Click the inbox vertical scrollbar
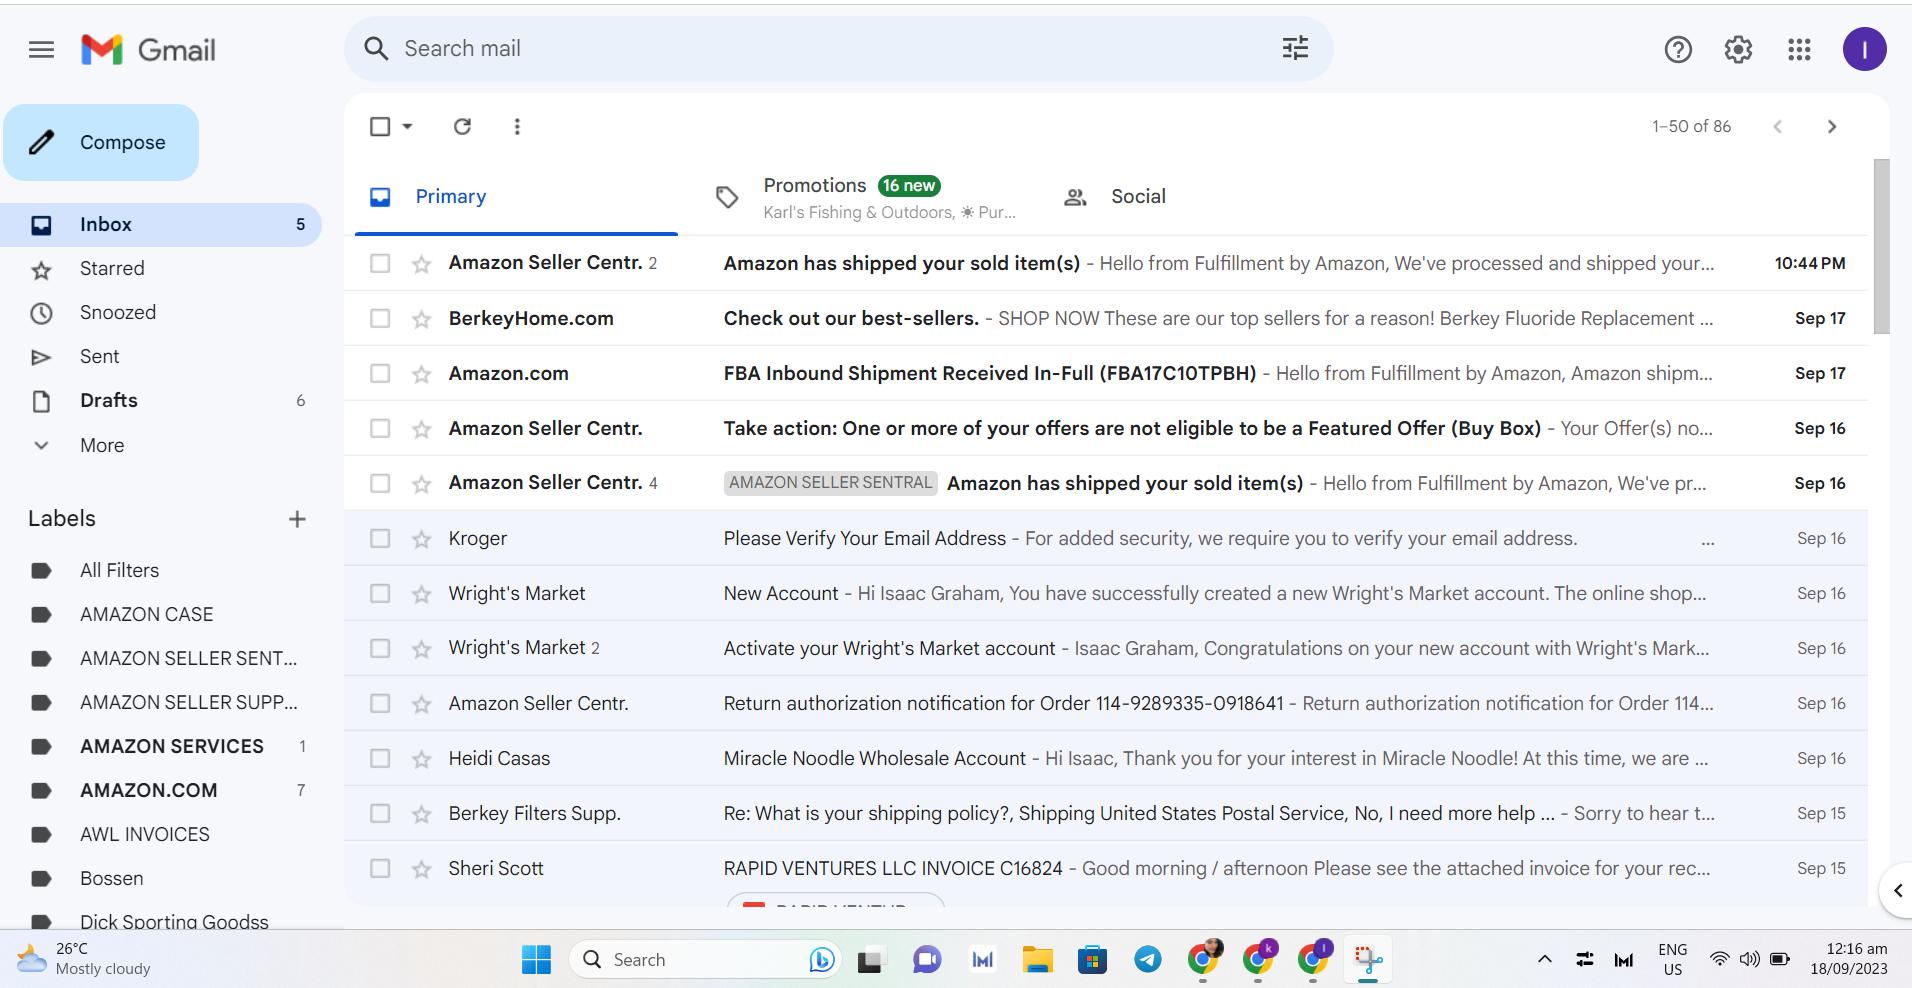This screenshot has height=988, width=1912. tap(1881, 246)
